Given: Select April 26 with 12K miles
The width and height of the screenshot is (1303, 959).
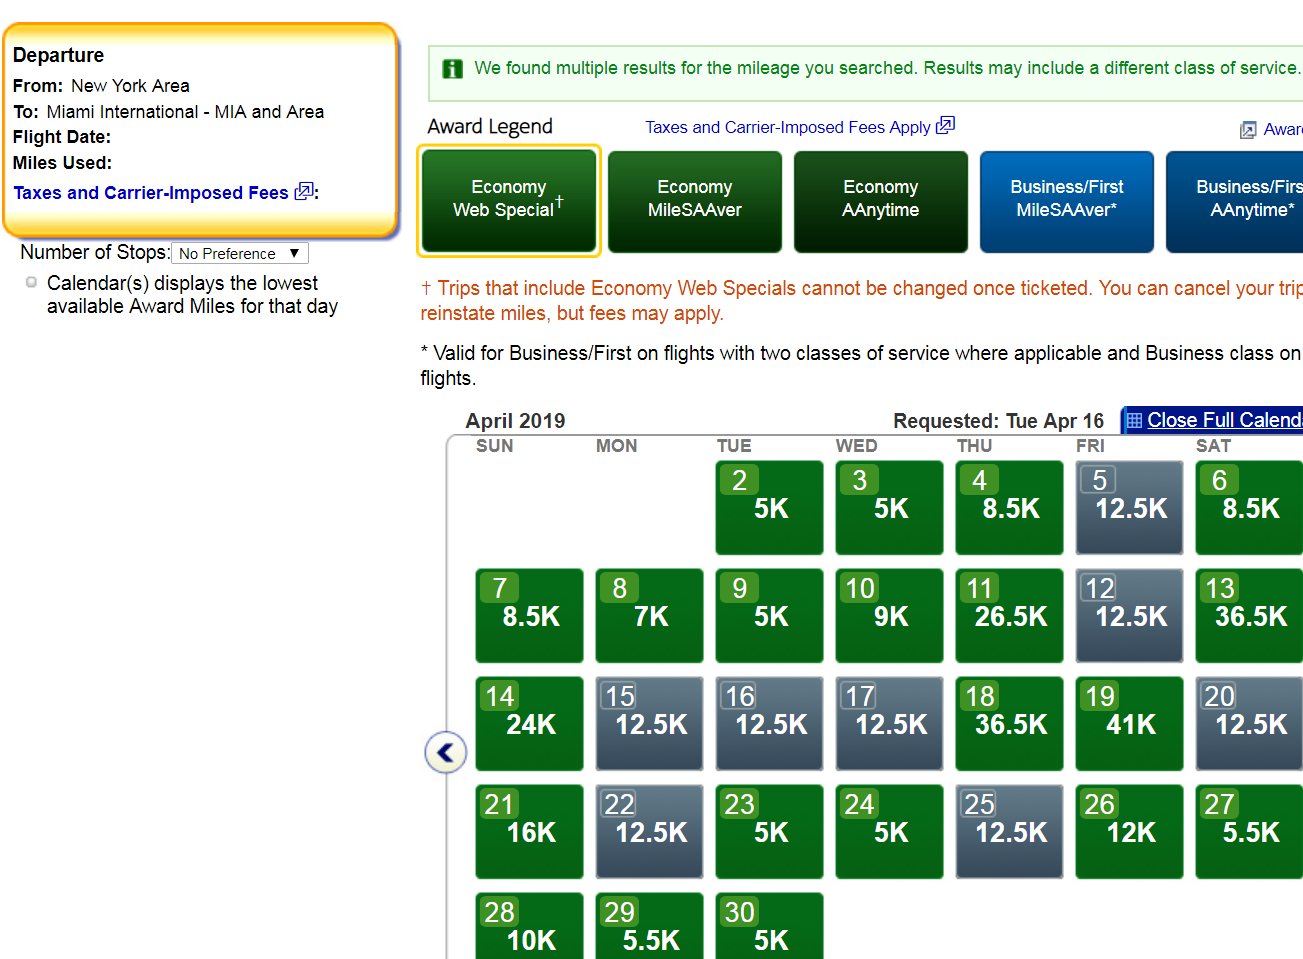Looking at the screenshot, I should [1130, 832].
